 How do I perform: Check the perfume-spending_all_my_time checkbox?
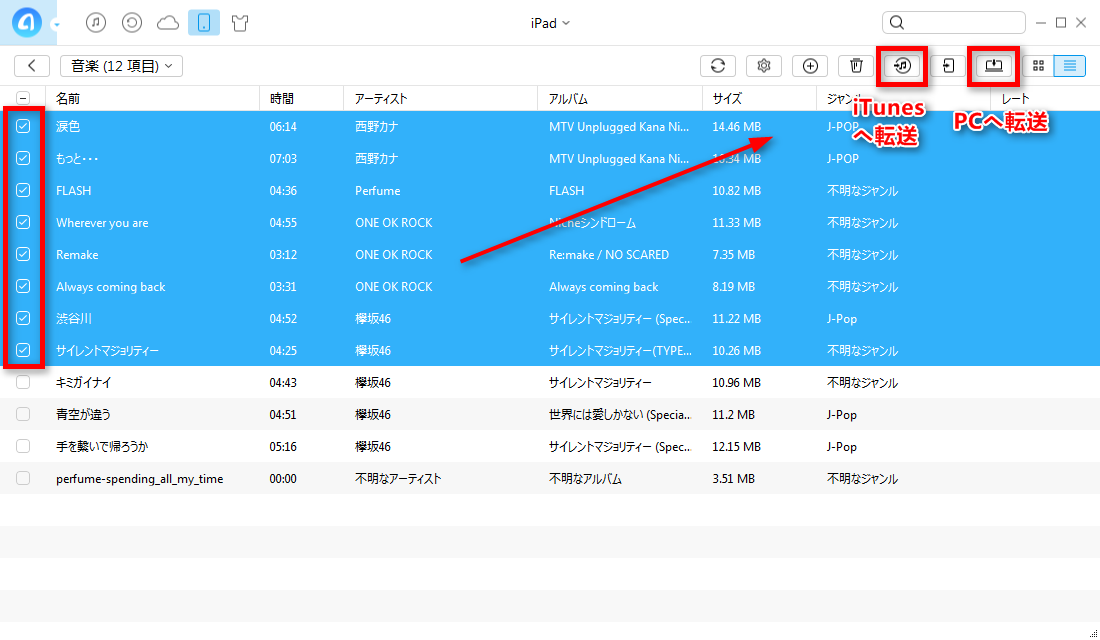(x=23, y=478)
